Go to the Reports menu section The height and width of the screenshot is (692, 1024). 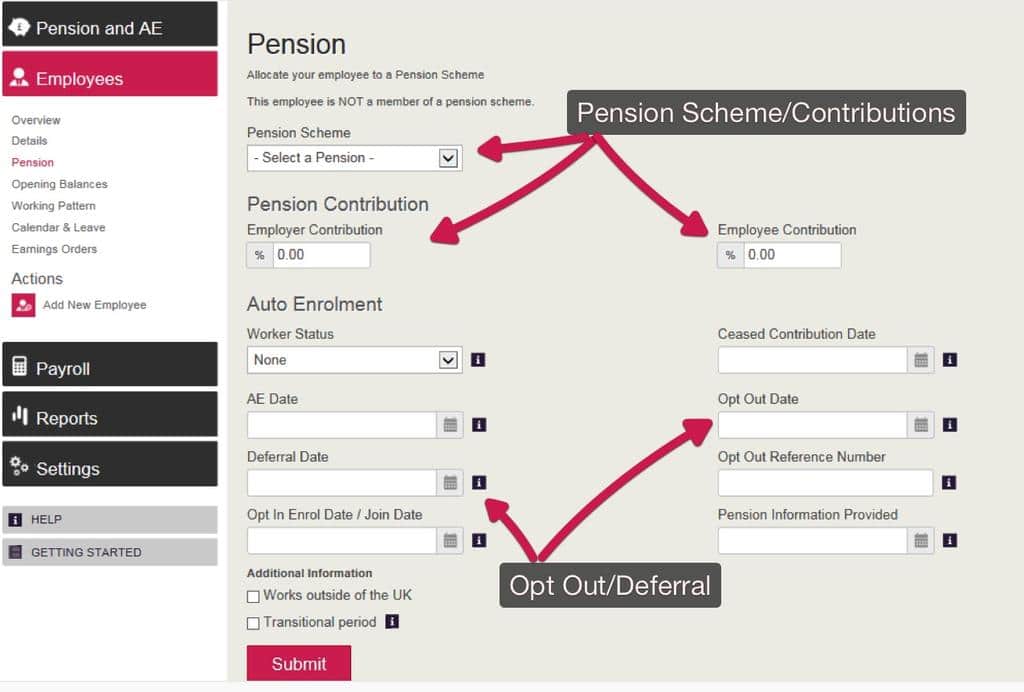click(110, 418)
